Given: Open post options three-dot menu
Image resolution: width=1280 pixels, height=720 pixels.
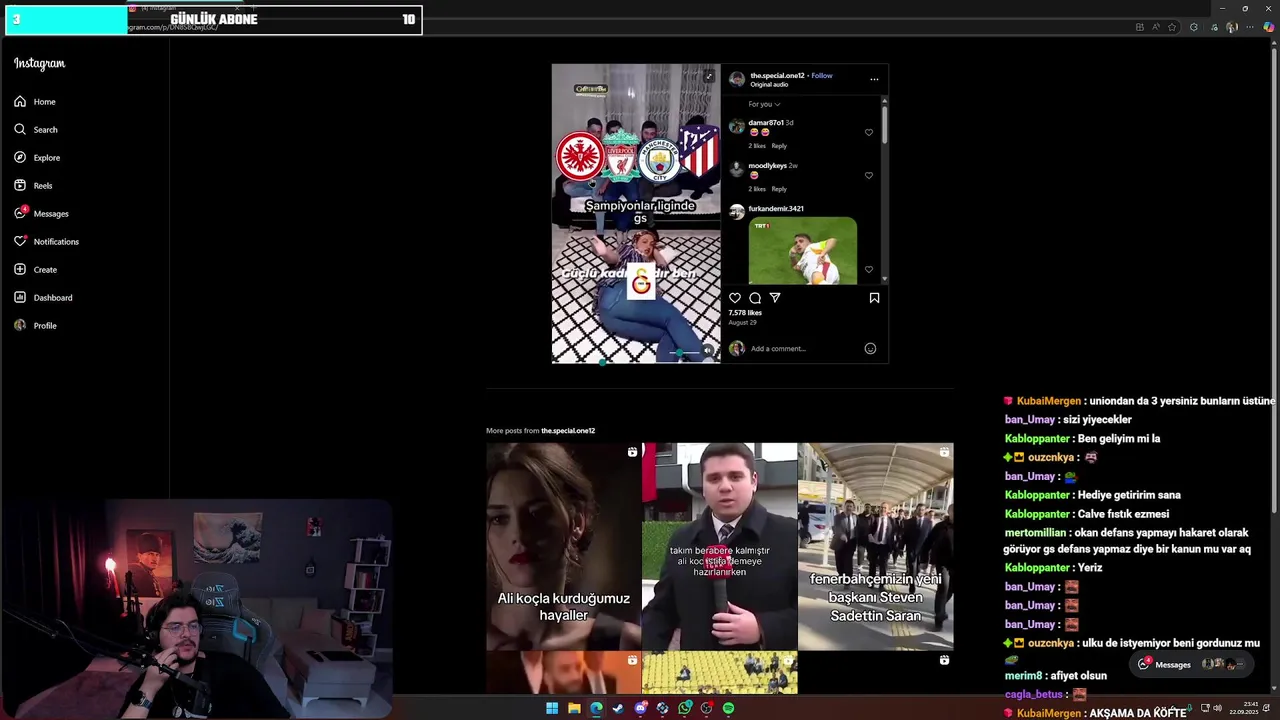Looking at the screenshot, I should (x=874, y=79).
